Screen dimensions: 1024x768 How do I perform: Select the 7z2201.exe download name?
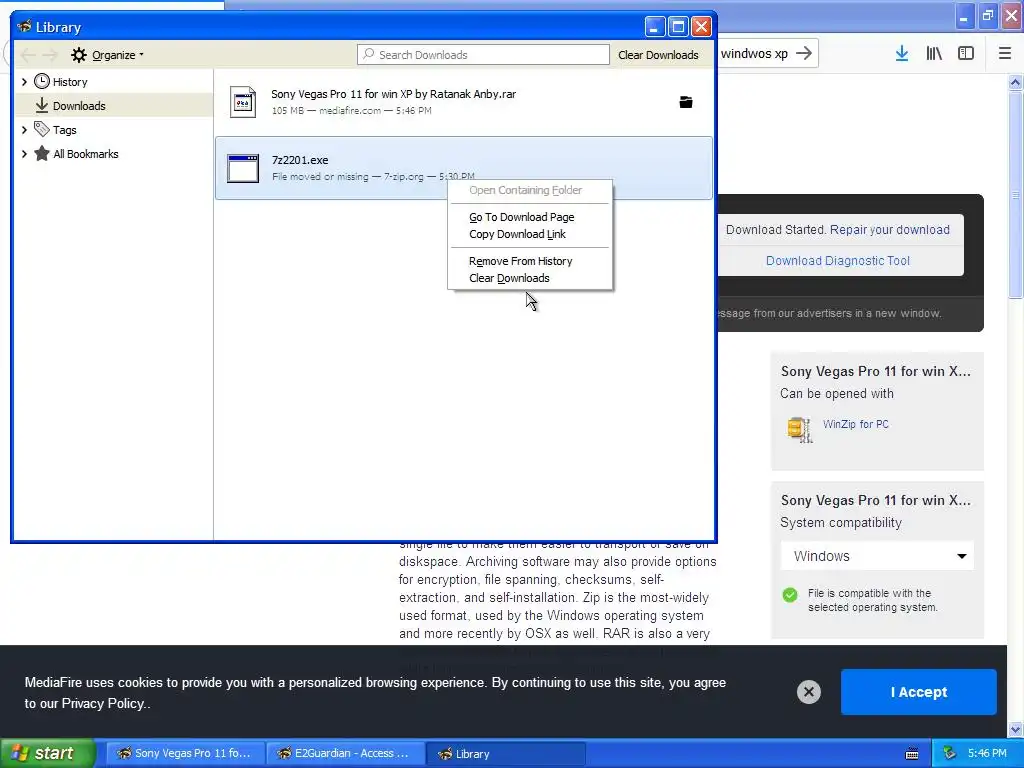click(300, 160)
